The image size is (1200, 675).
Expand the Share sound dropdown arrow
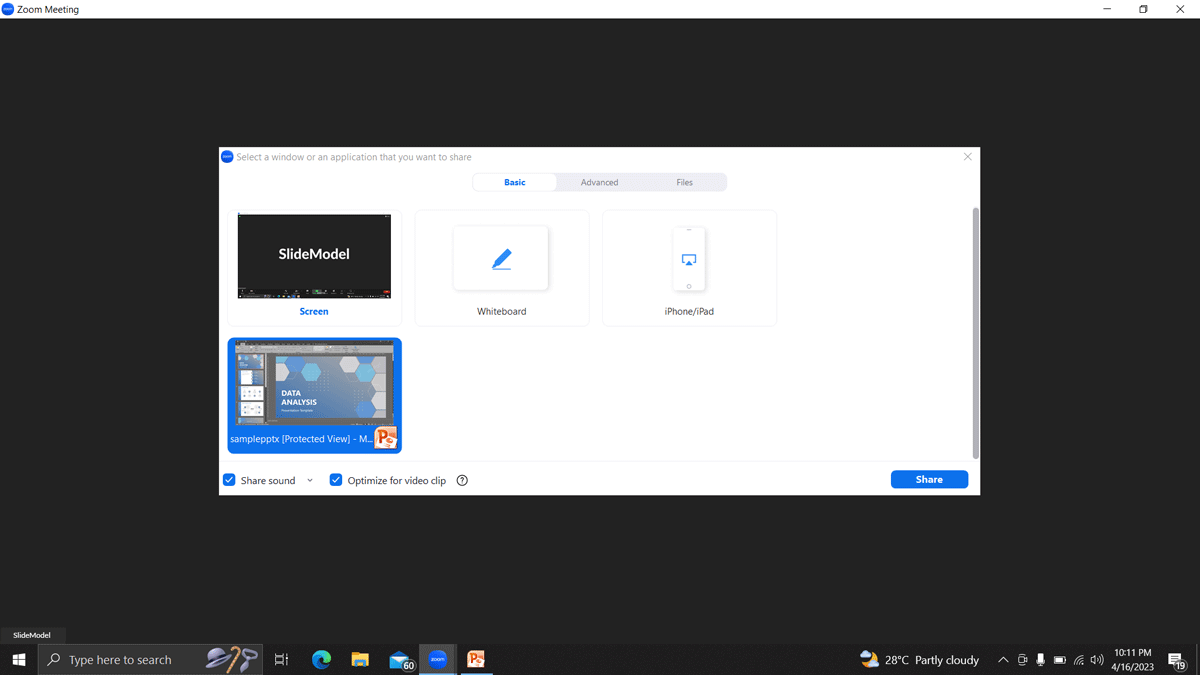pyautogui.click(x=310, y=480)
